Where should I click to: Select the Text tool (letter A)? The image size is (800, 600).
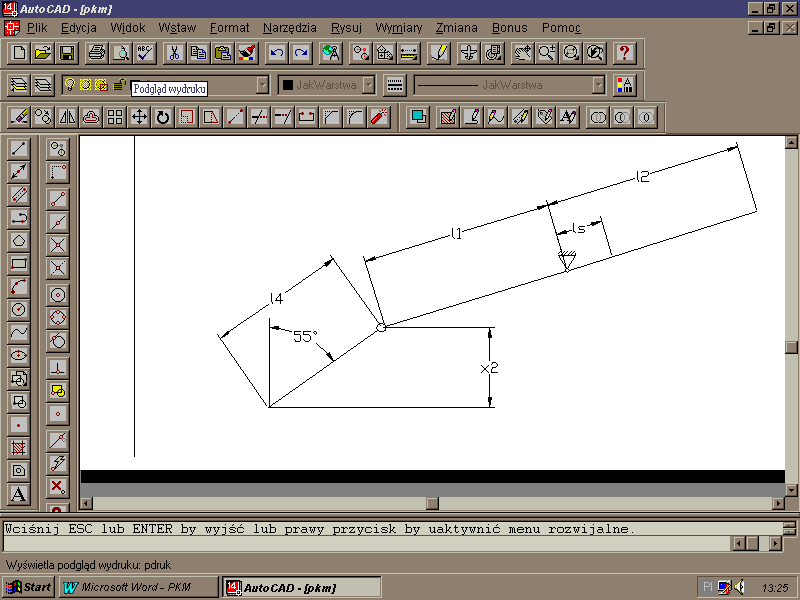click(x=18, y=494)
